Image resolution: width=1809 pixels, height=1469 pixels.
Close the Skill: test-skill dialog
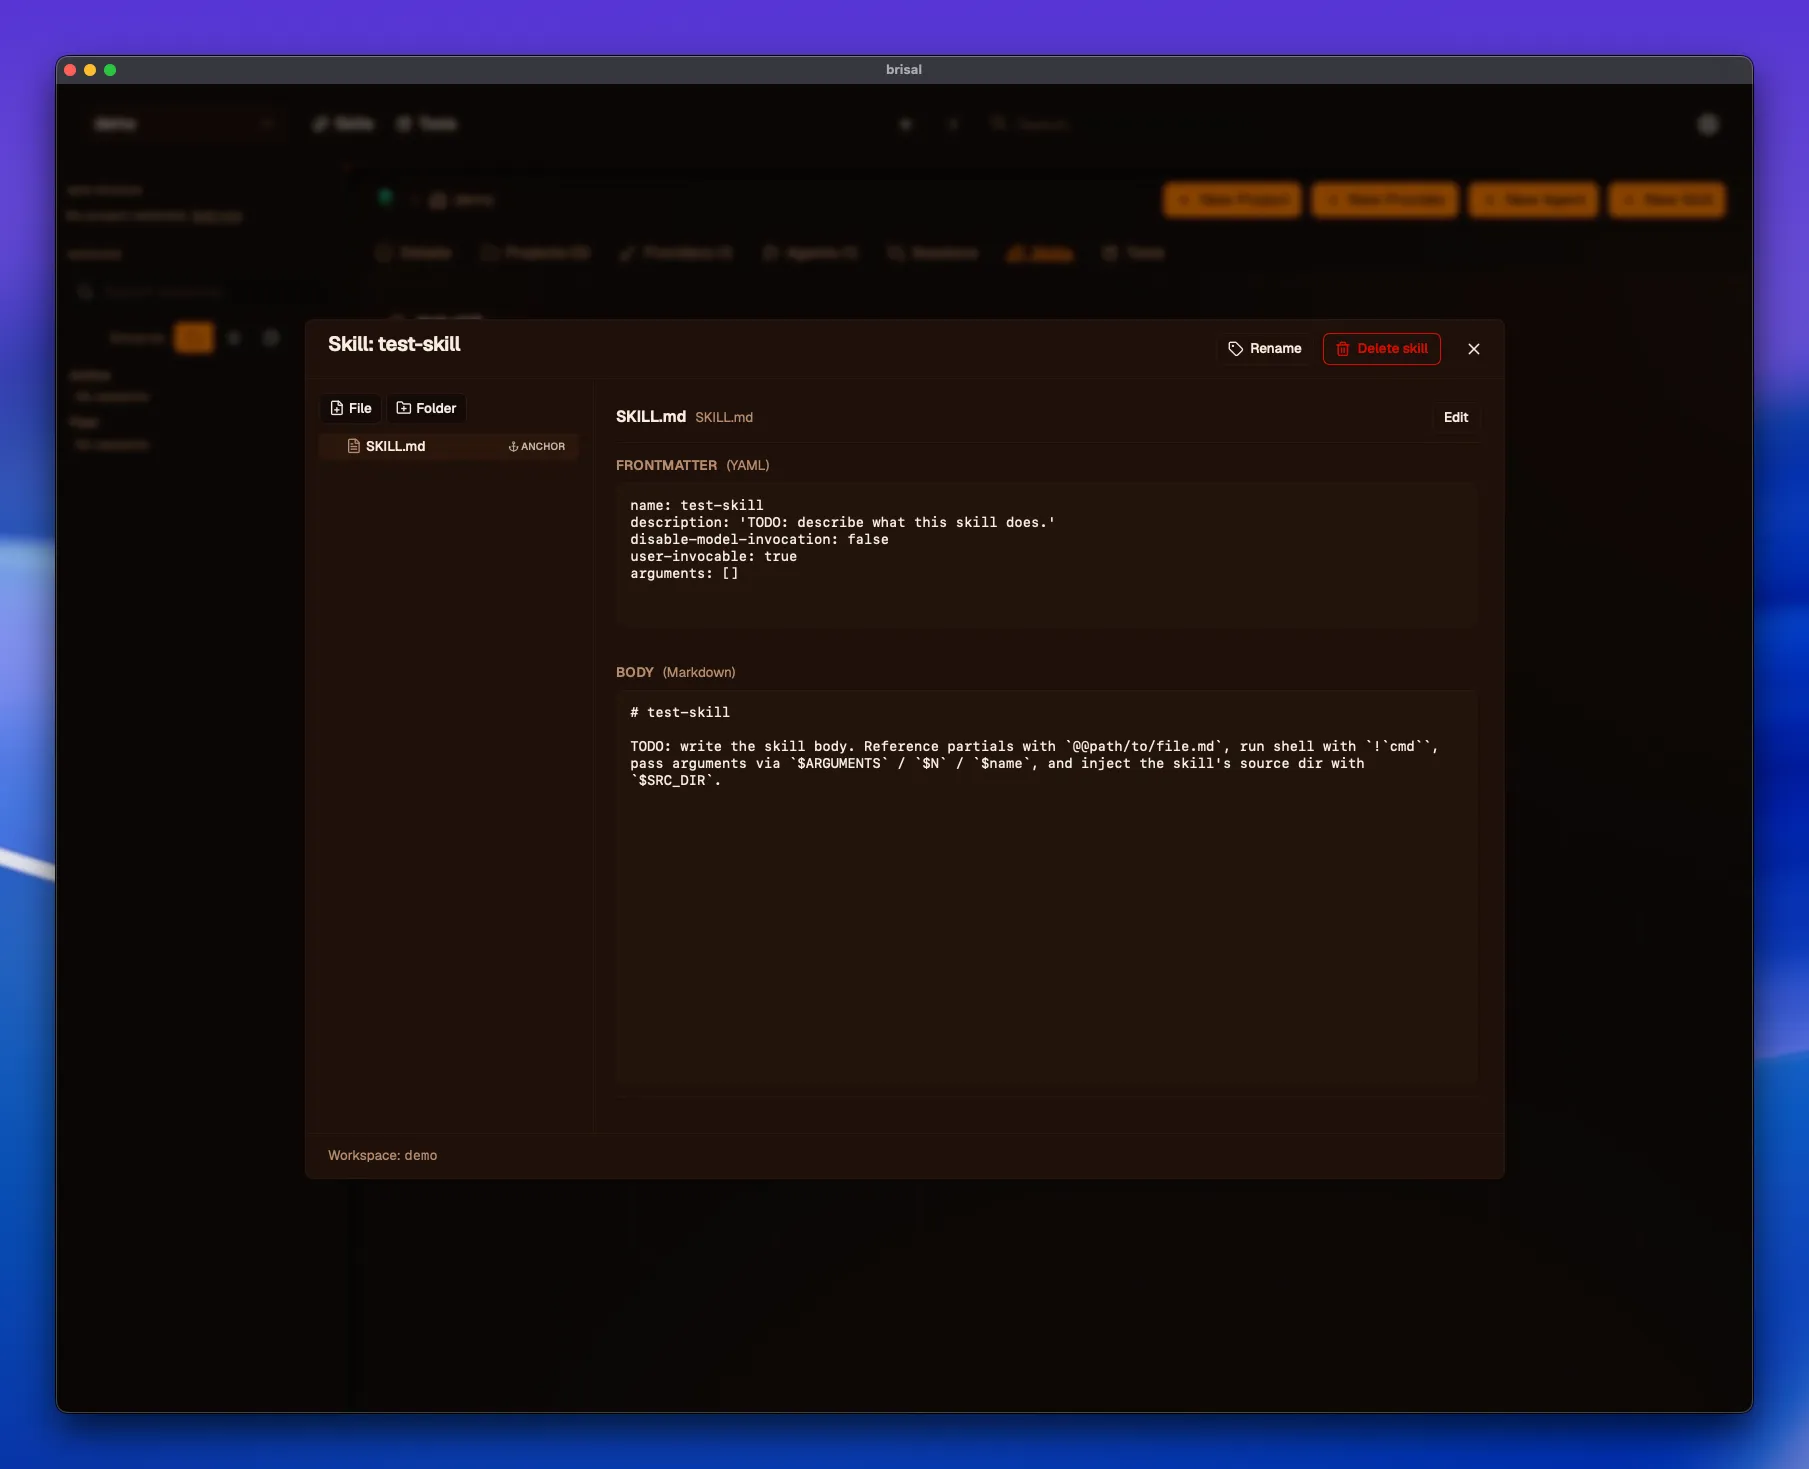click(x=1473, y=349)
